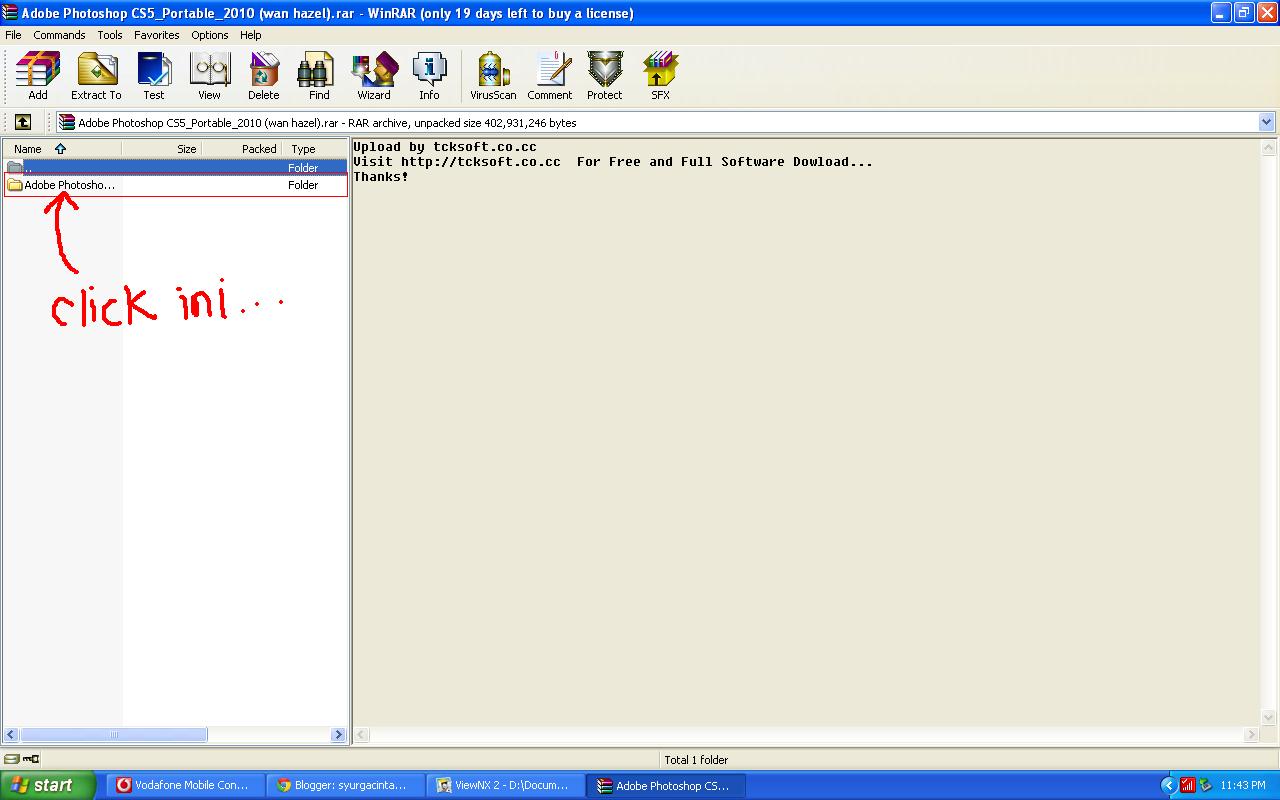The image size is (1280, 800).
Task: Click the comment pane scroll down arrow
Action: tap(1269, 718)
